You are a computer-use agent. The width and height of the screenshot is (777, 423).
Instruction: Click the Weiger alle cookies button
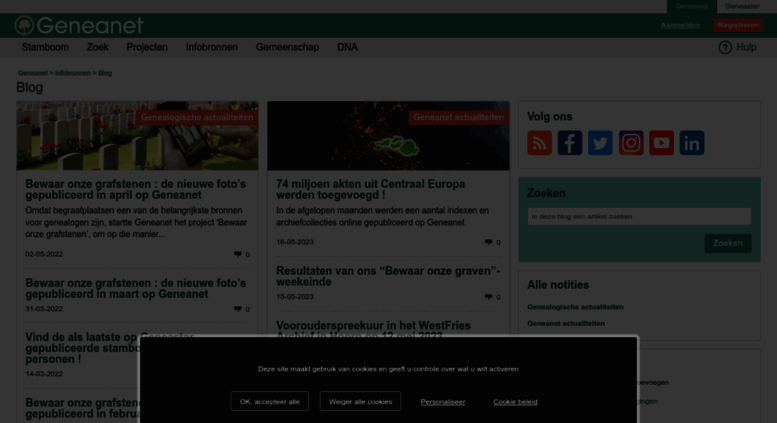coord(360,402)
